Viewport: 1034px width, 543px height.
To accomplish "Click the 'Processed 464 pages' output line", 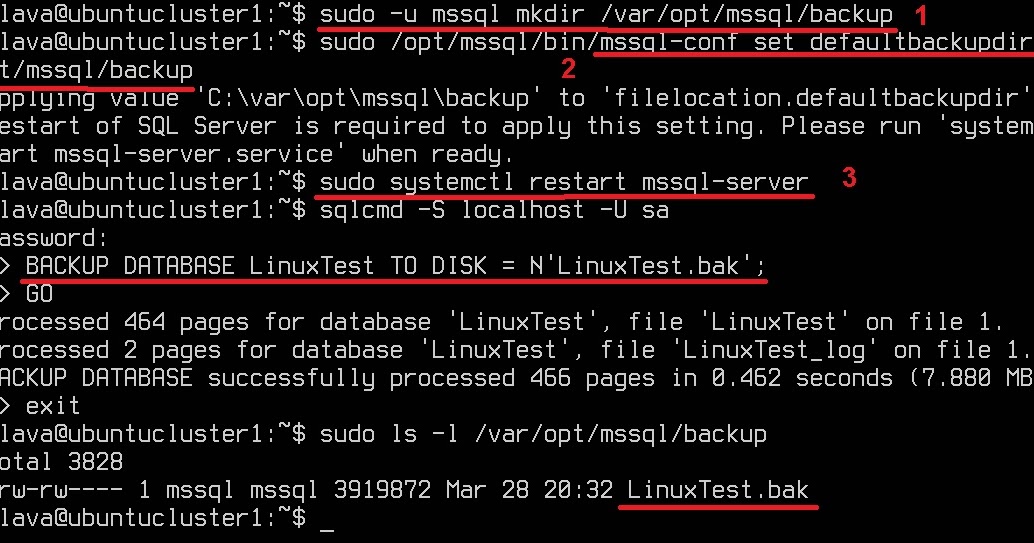I will point(501,322).
